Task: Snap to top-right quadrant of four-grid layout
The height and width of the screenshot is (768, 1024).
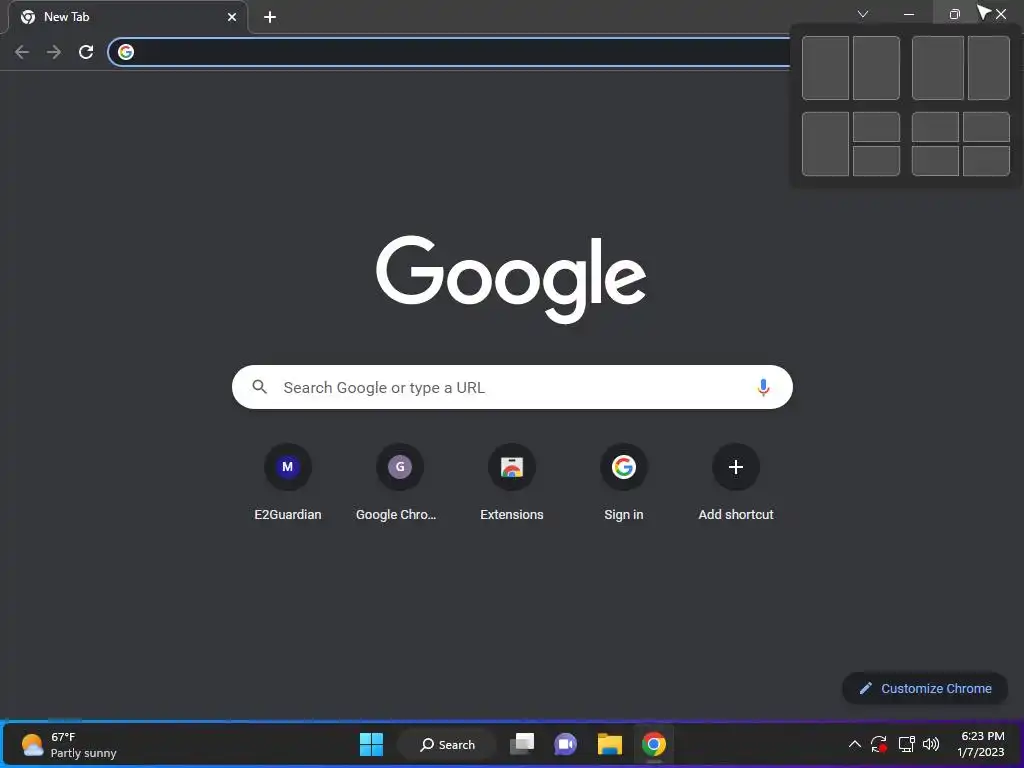Action: click(x=986, y=127)
